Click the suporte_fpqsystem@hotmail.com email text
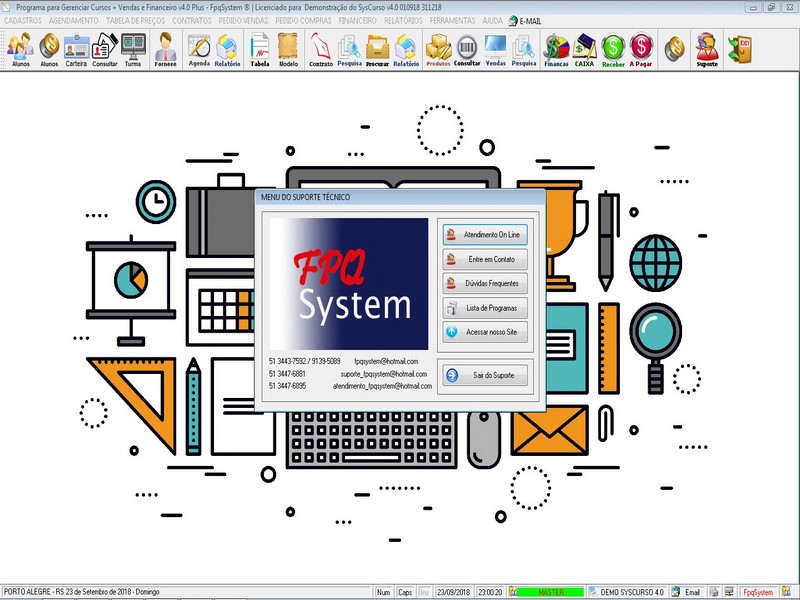 (384, 374)
